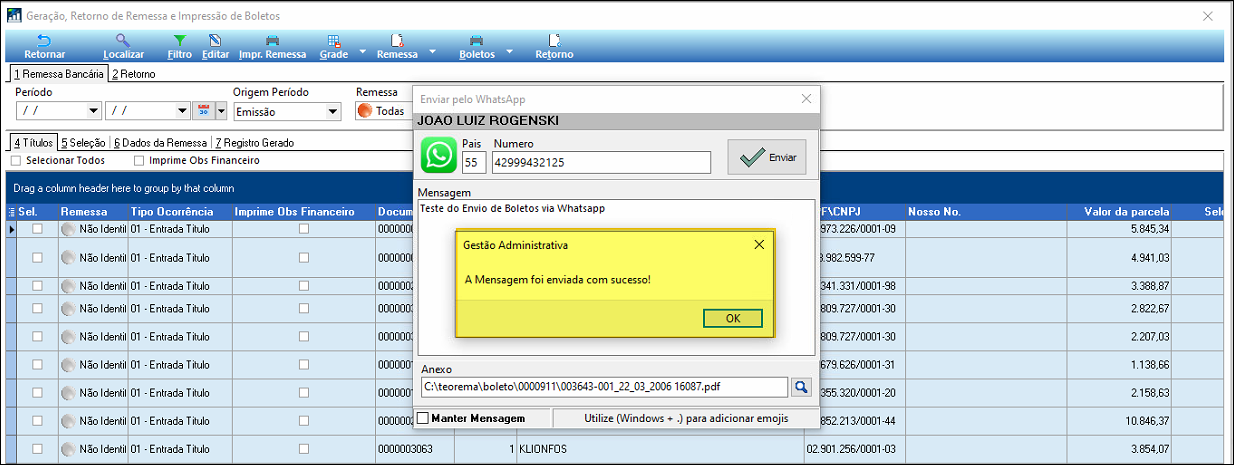Open the Origem Período Emissão combo box

pos(285,111)
